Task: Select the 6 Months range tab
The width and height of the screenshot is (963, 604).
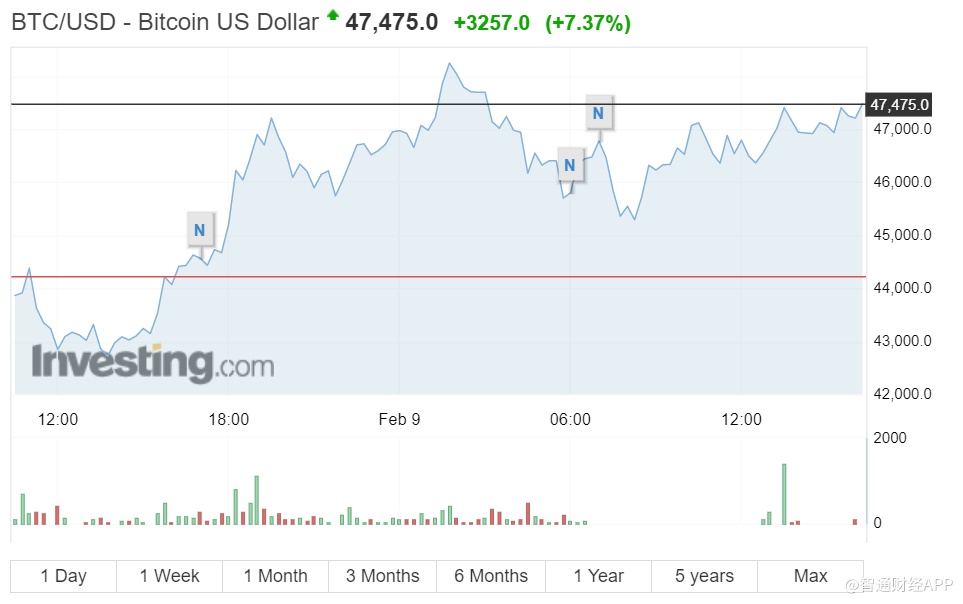Action: 490,576
